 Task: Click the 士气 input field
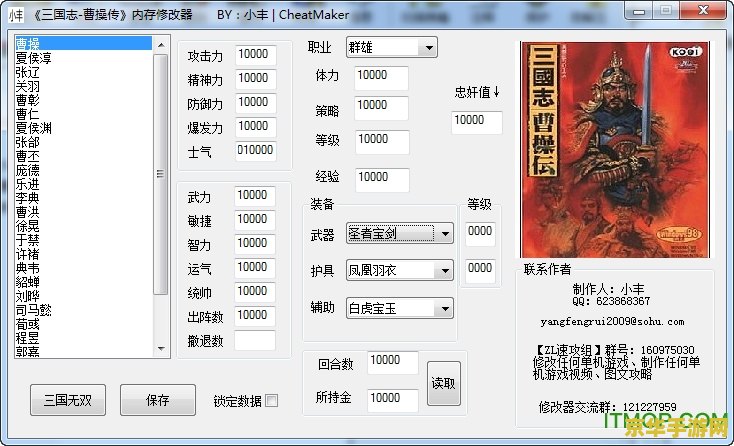pos(256,151)
